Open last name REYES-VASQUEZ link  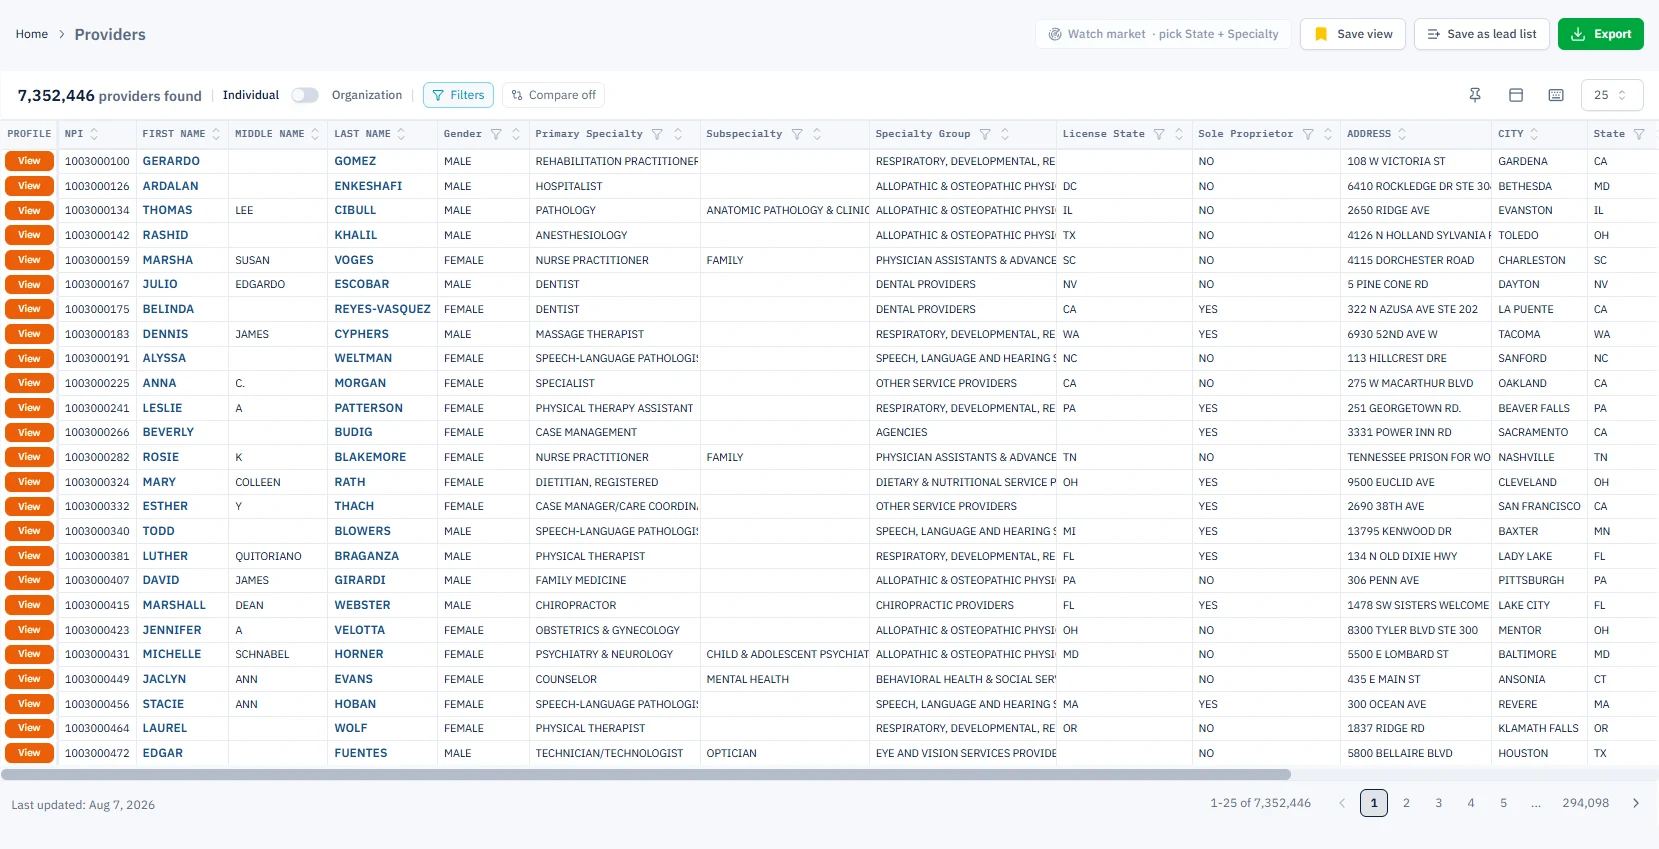383,309
